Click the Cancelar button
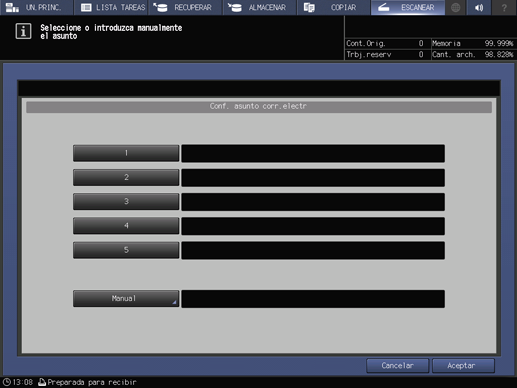The height and width of the screenshot is (388, 517). tap(397, 366)
